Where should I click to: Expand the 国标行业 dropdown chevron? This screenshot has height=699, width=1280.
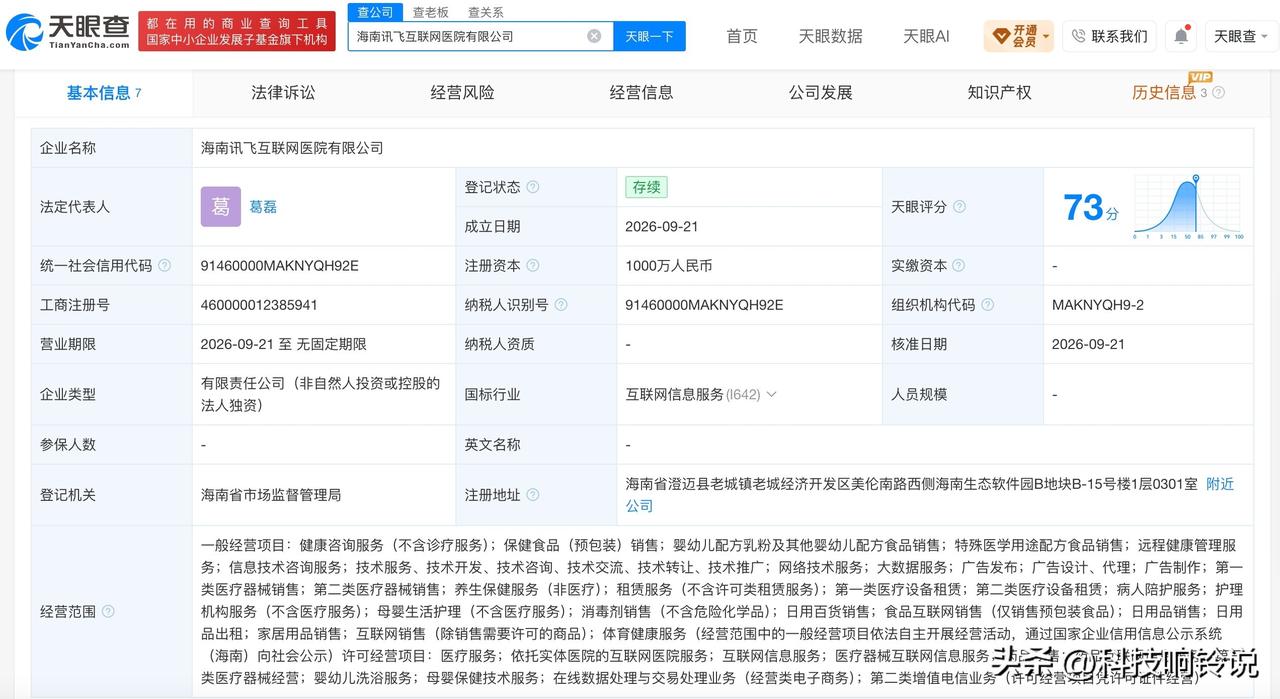coord(771,395)
